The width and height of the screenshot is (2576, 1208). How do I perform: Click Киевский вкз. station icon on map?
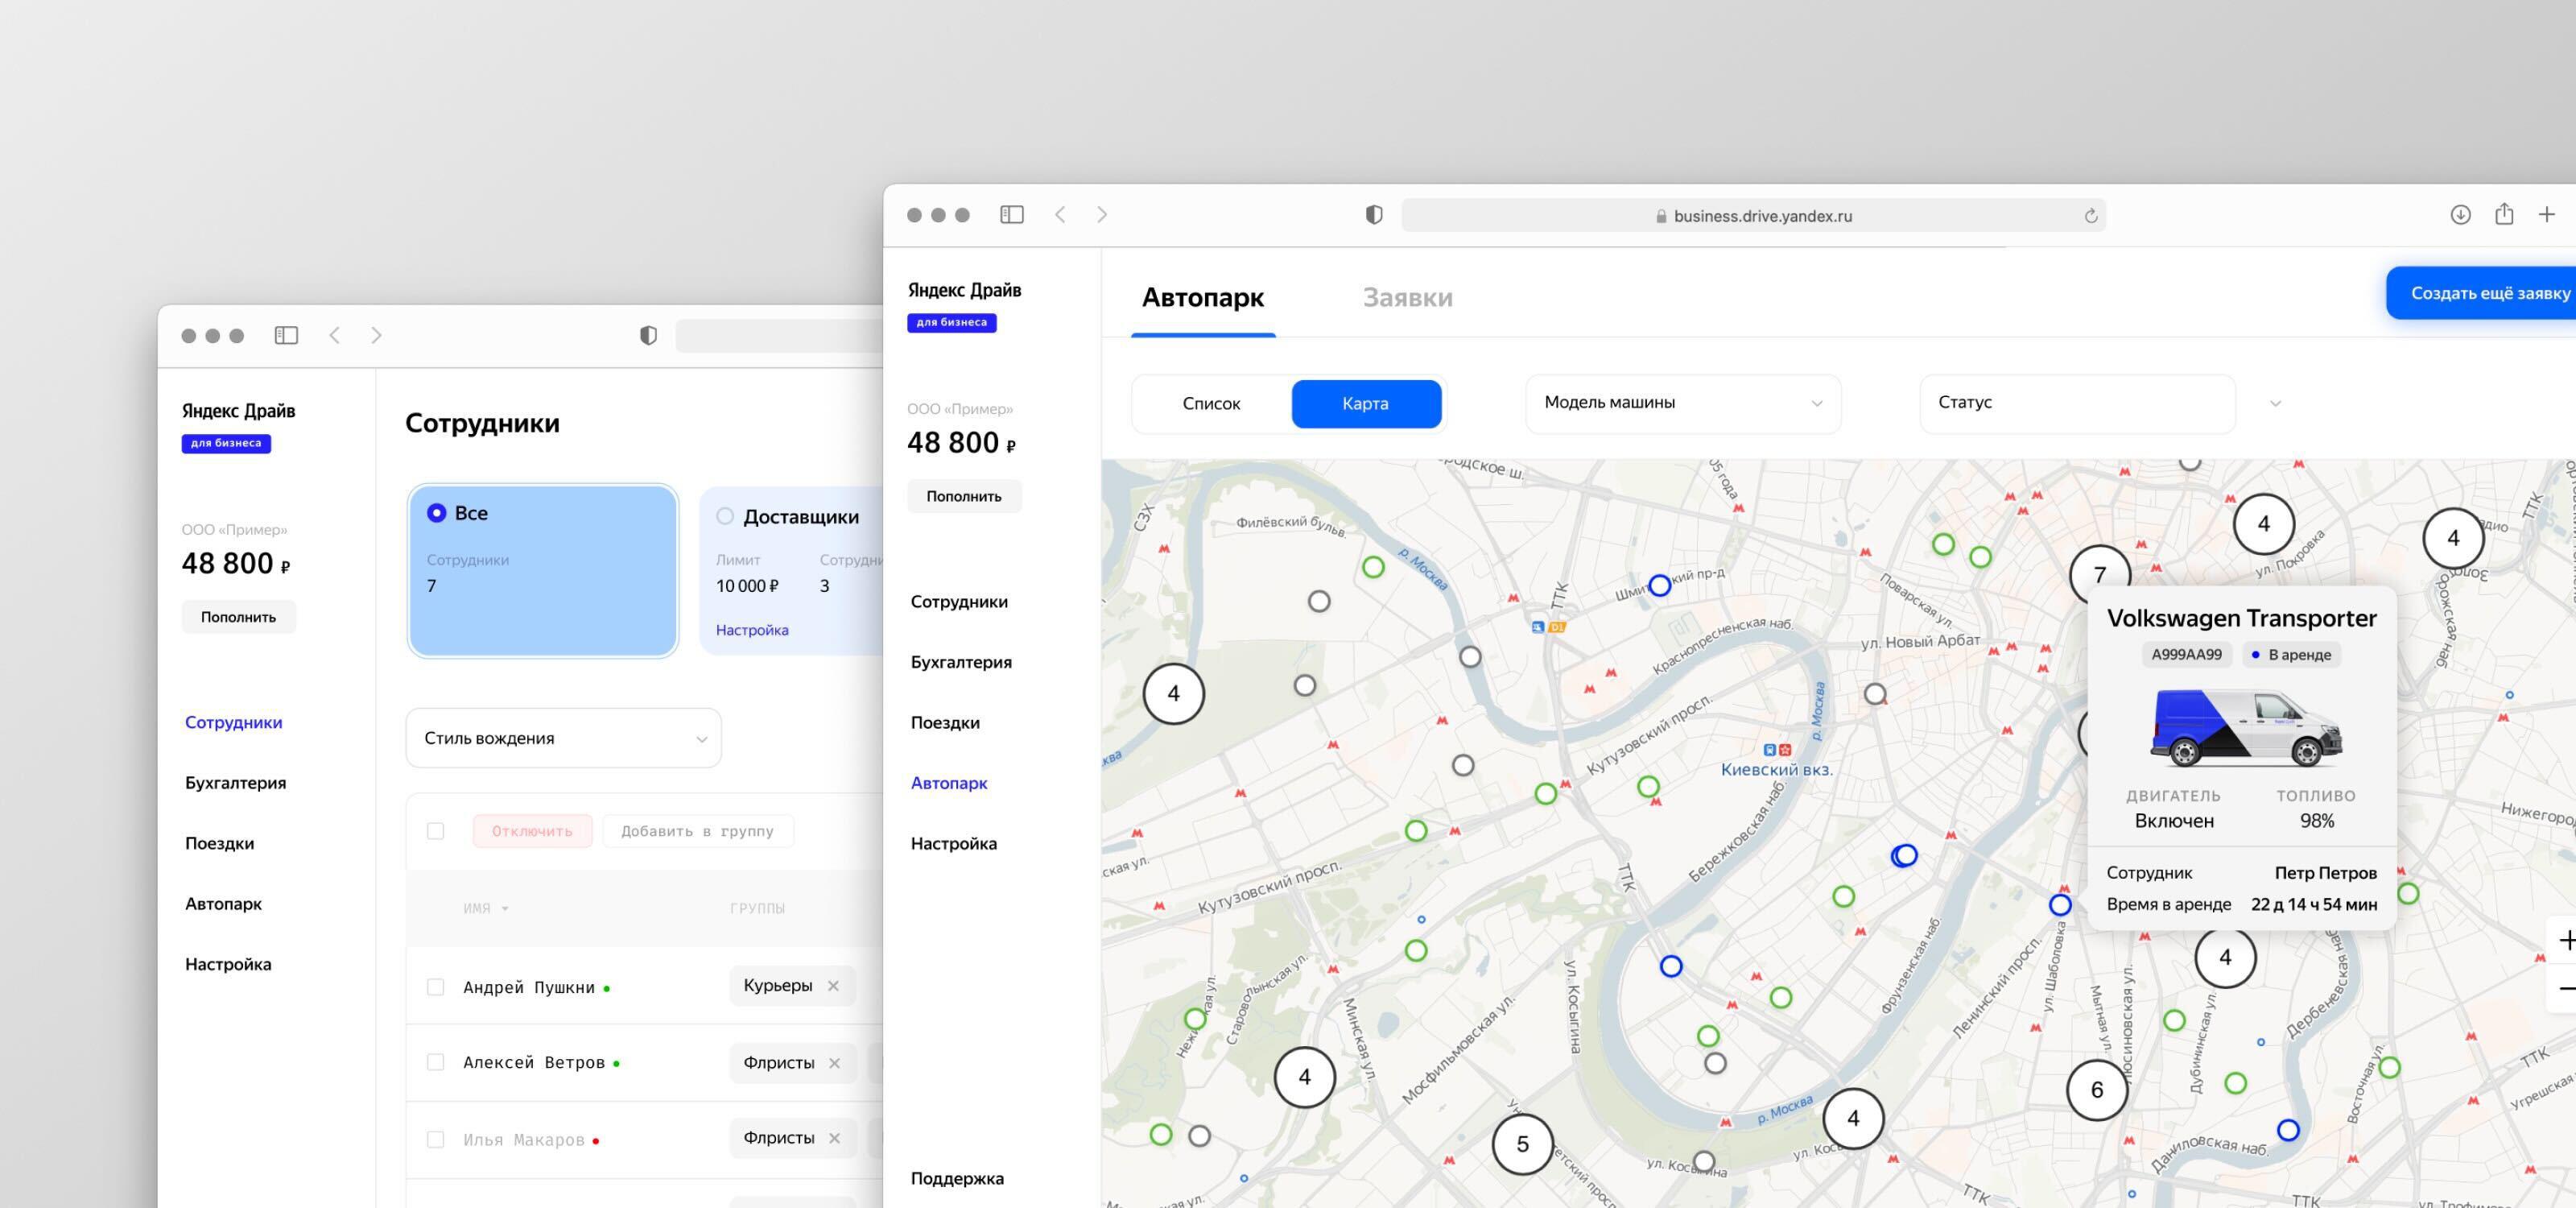tap(1777, 750)
